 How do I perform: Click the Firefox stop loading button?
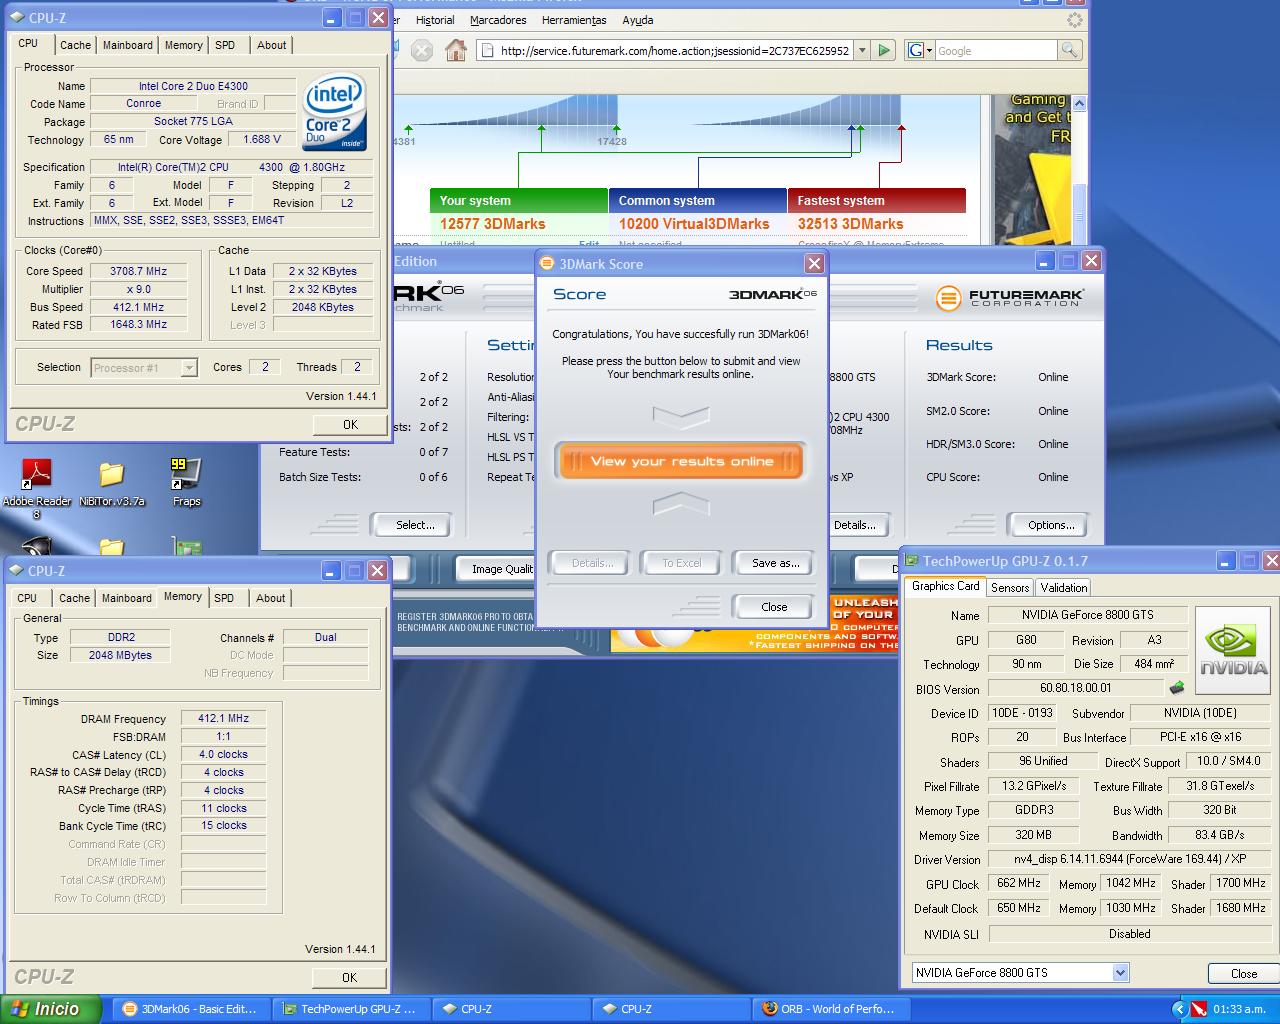pos(422,50)
